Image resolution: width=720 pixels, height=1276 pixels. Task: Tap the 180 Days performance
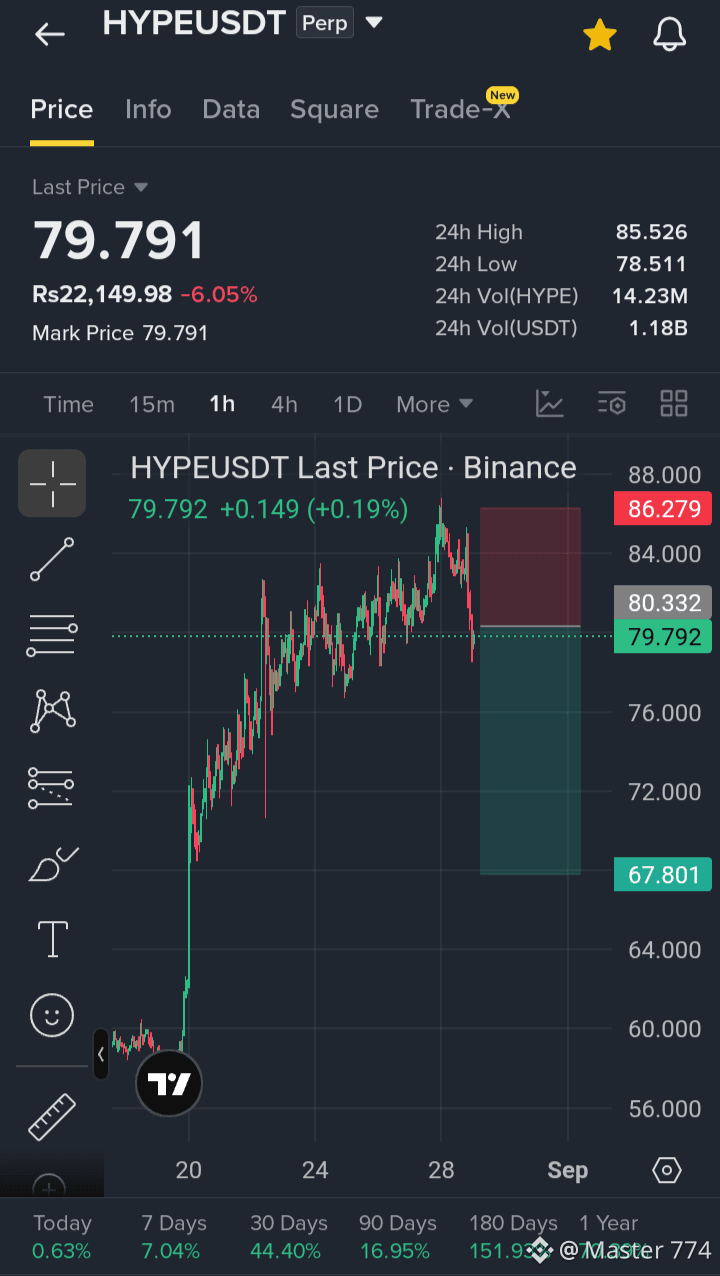coord(513,1237)
